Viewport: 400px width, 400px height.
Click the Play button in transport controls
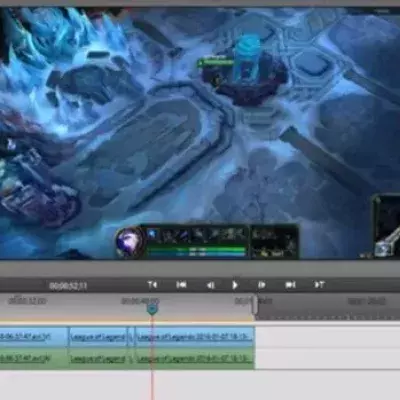point(235,285)
